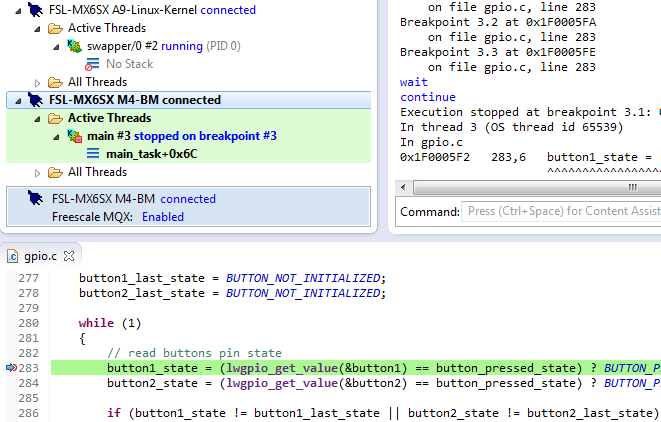Screen dimensions: 661x422
Task: Click the swapper/0 #2 thread icon
Action: click(75, 46)
